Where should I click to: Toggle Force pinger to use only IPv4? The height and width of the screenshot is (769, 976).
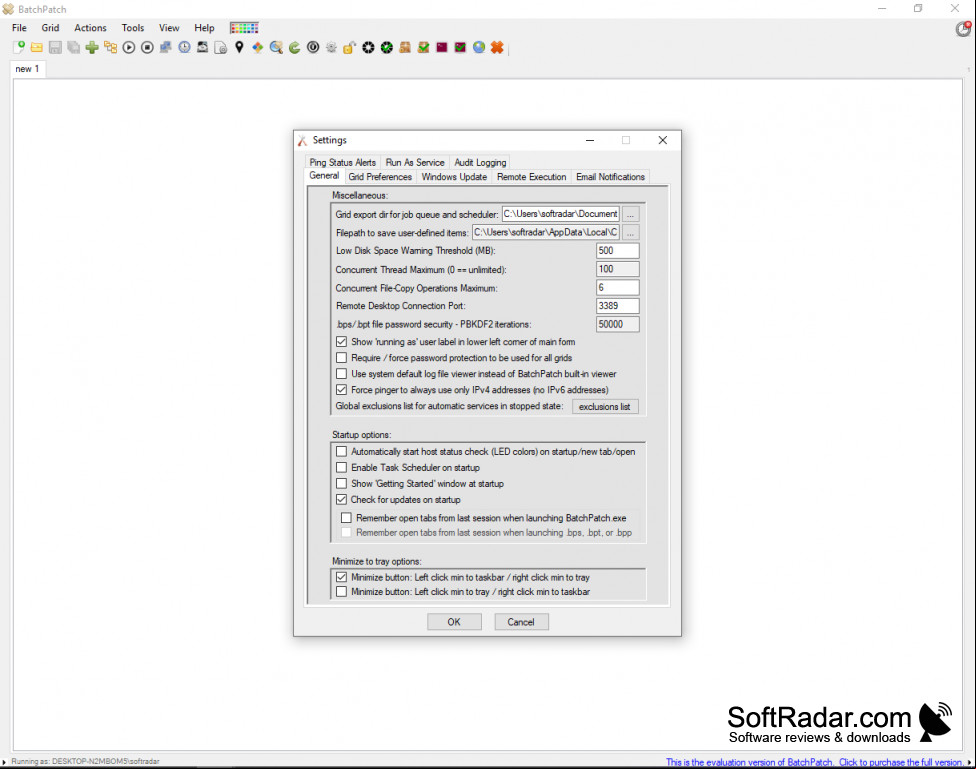[x=341, y=390]
